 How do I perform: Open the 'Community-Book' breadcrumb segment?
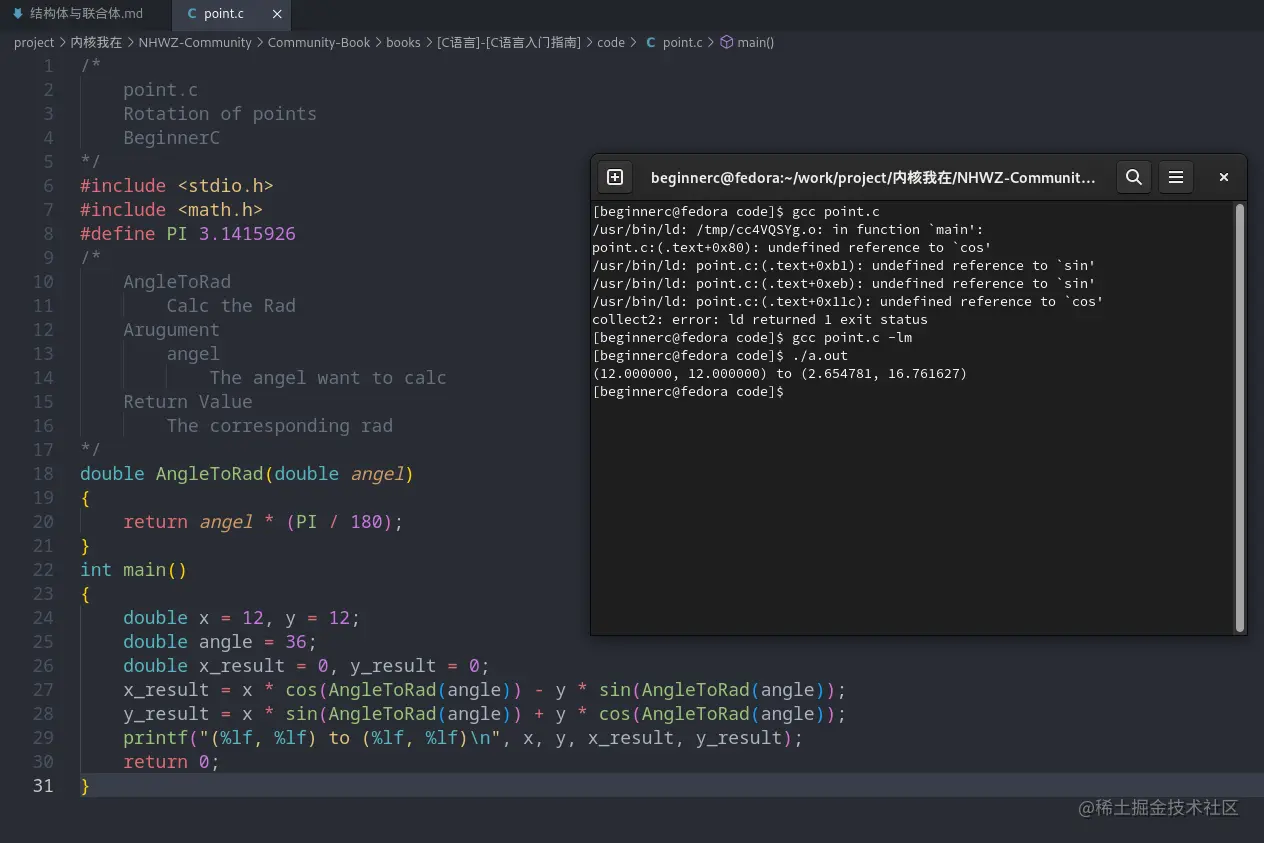pyautogui.click(x=319, y=42)
